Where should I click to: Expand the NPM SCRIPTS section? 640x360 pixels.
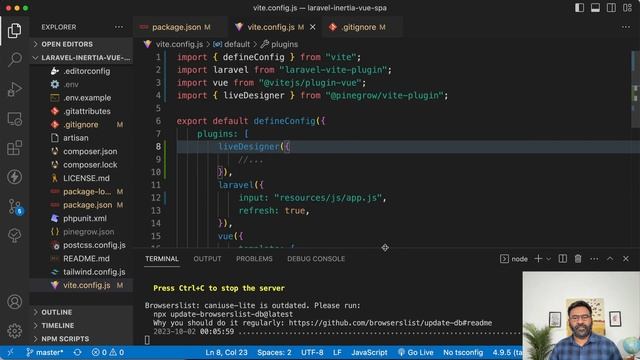81,339
